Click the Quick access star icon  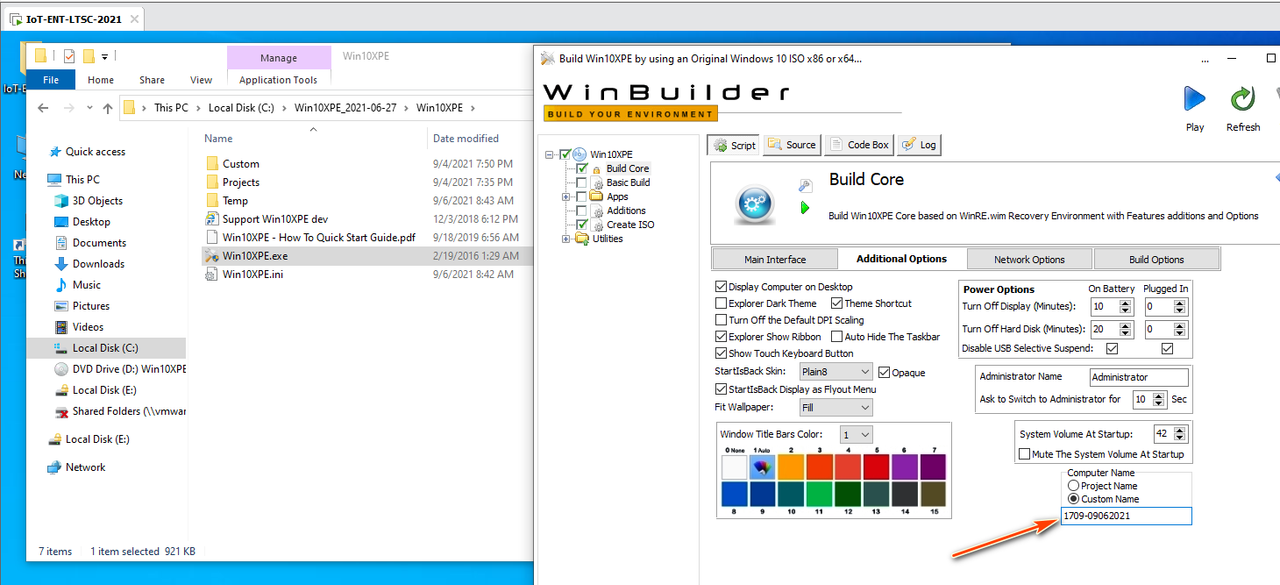click(55, 152)
